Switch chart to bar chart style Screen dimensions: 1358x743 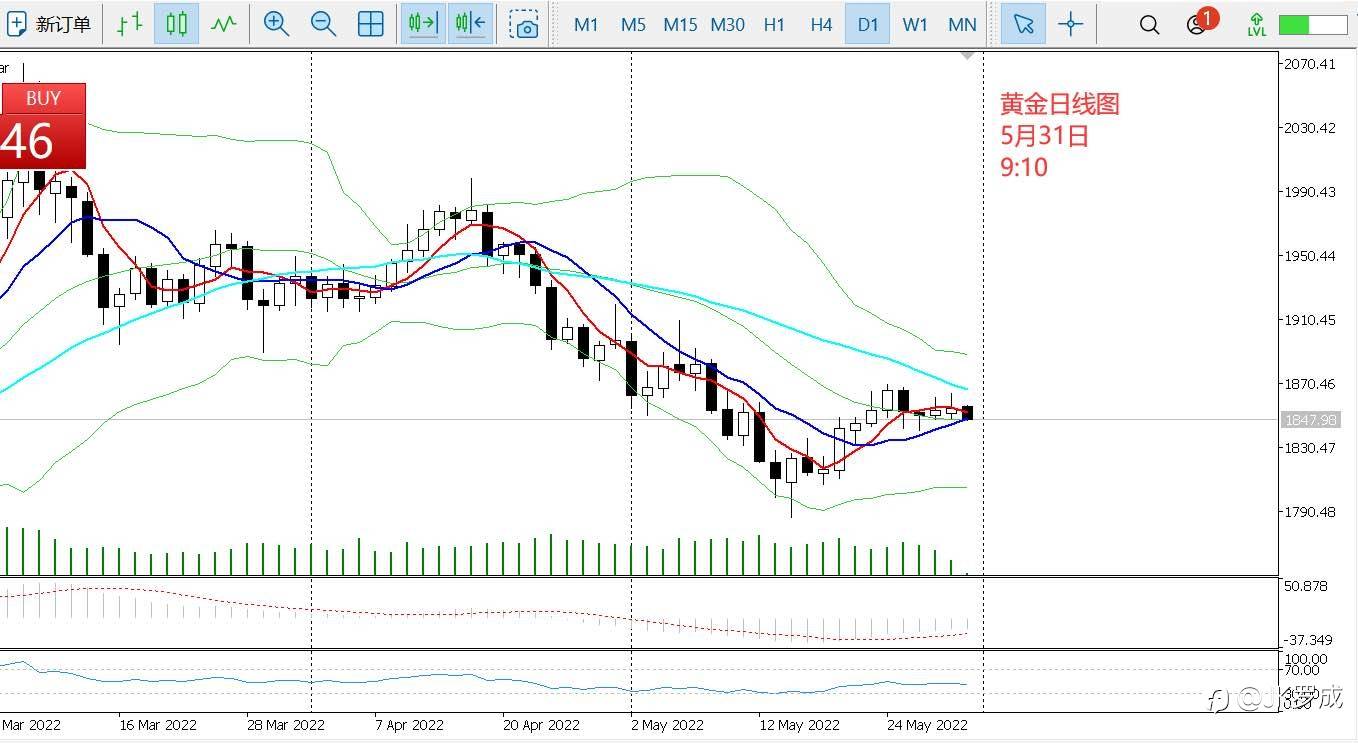(129, 24)
